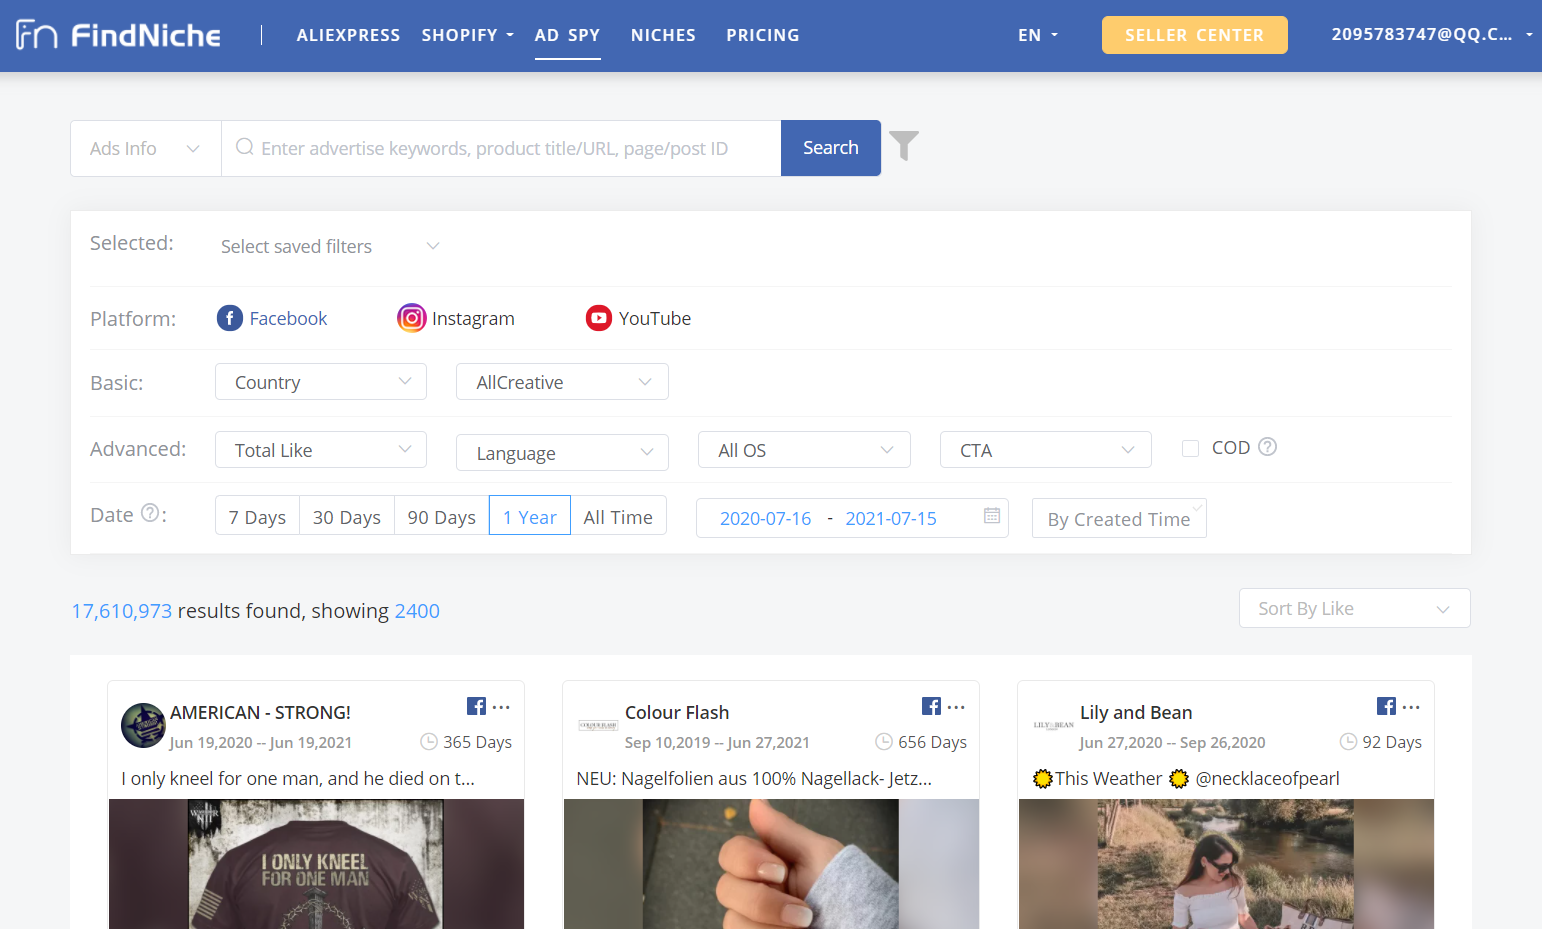This screenshot has width=1542, height=929.
Task: Go to the PRICING nav item
Action: tap(763, 35)
